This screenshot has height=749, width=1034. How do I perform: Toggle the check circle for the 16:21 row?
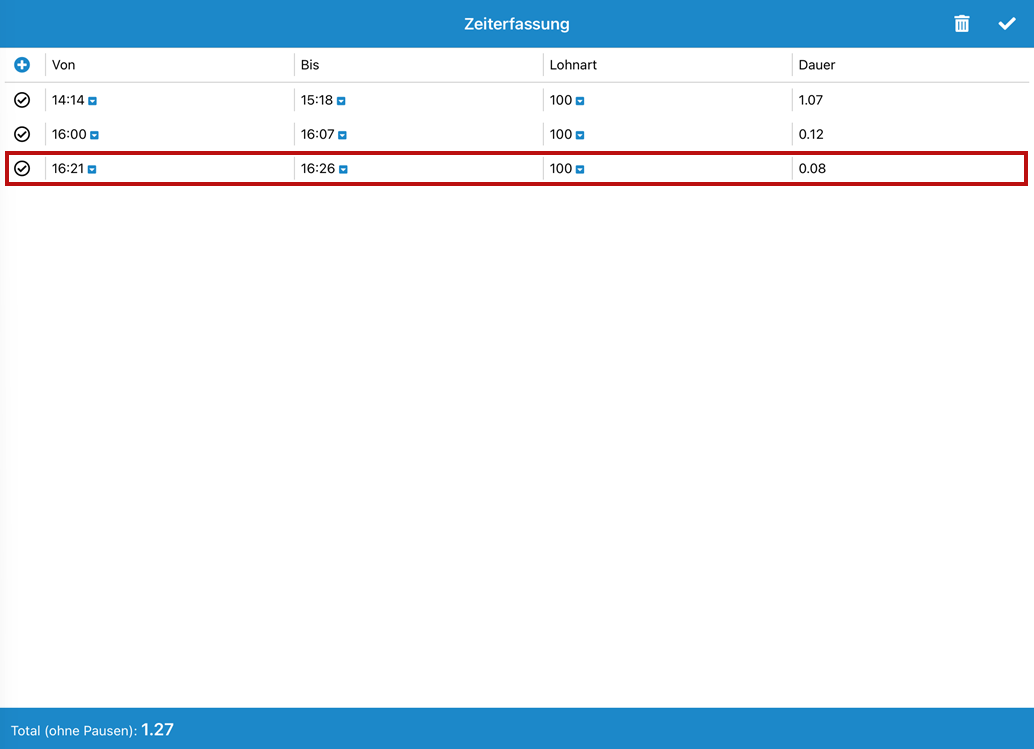[22, 169]
